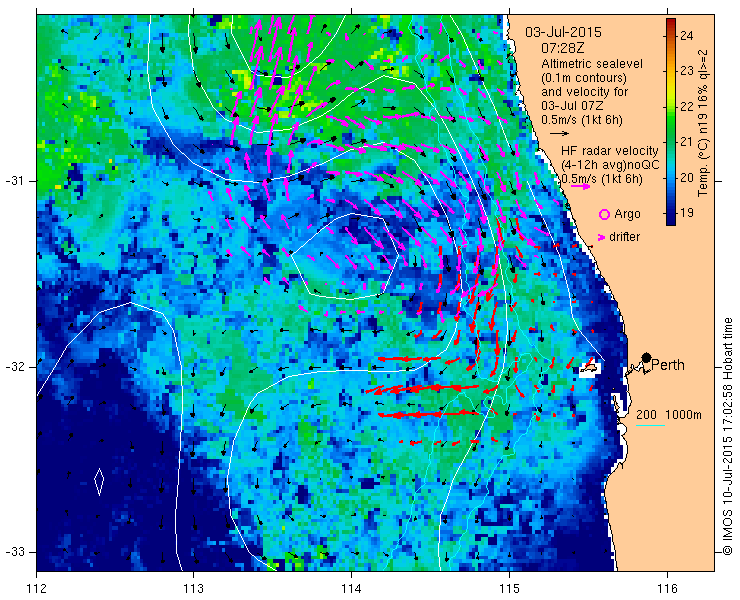Image resolution: width=740 pixels, height=600 pixels.
Task: Click the longitude axis label 115
Action: pyautogui.click(x=509, y=589)
